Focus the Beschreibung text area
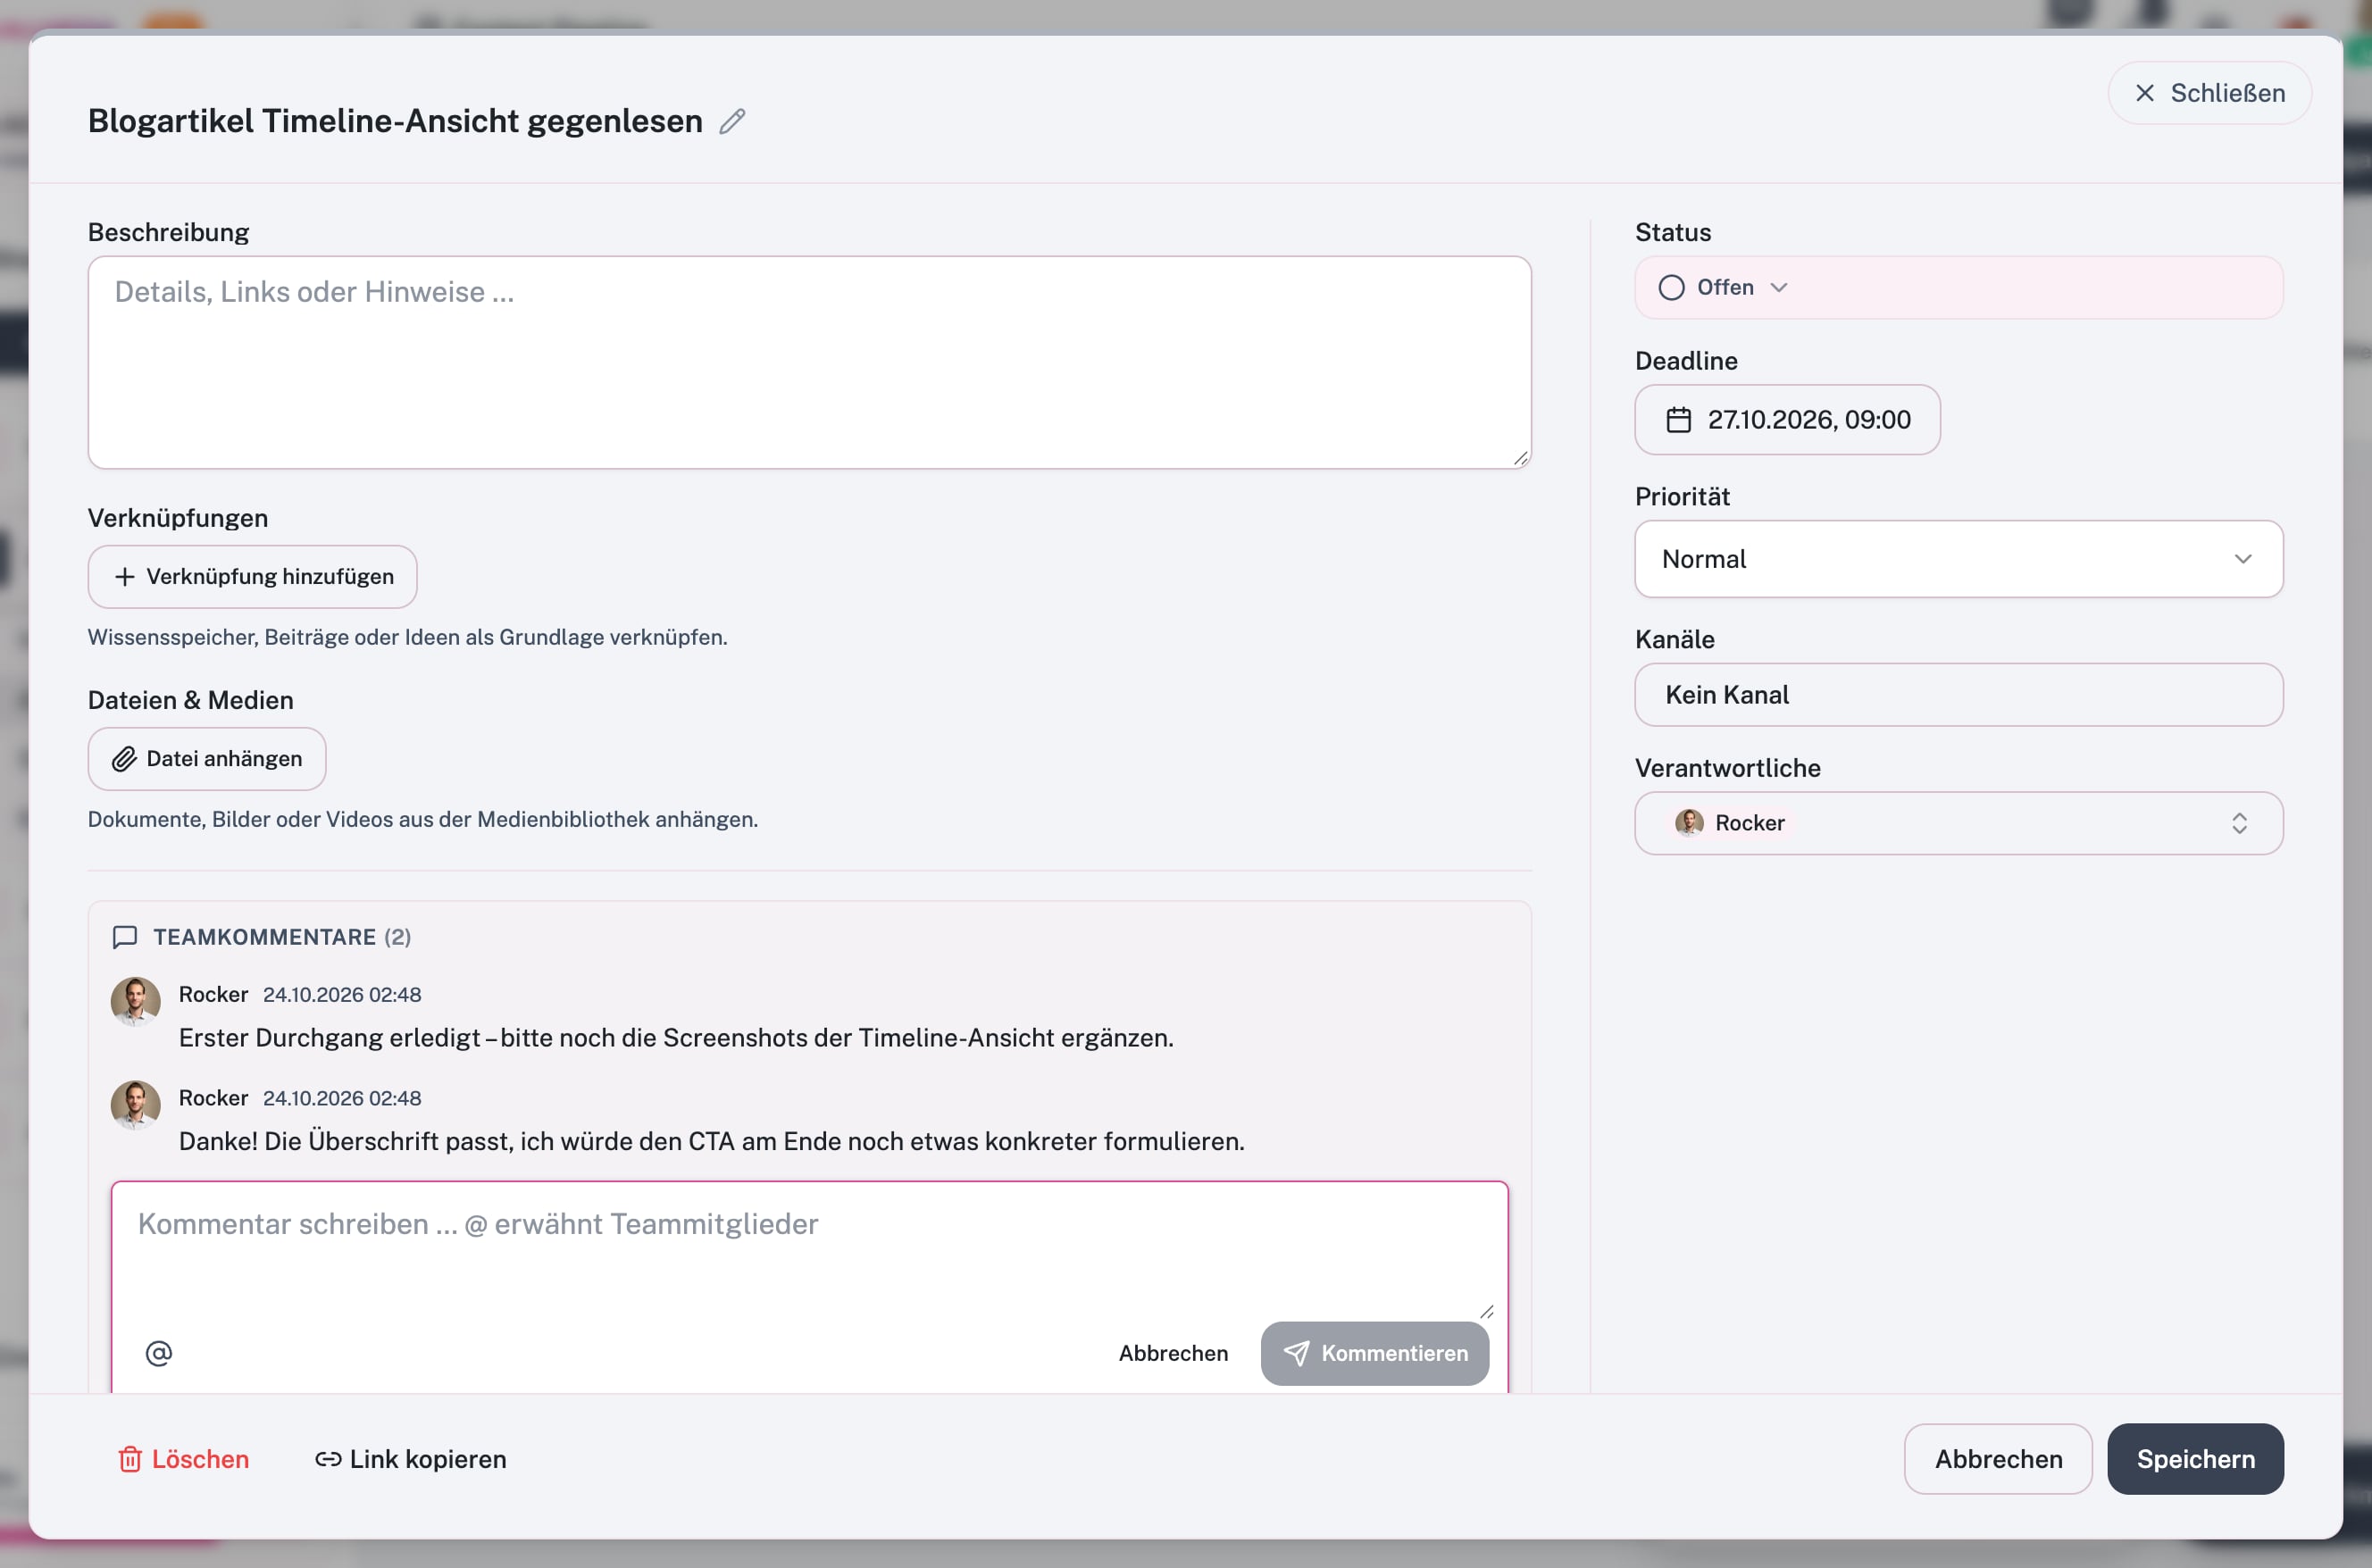This screenshot has width=2372, height=1568. (809, 363)
